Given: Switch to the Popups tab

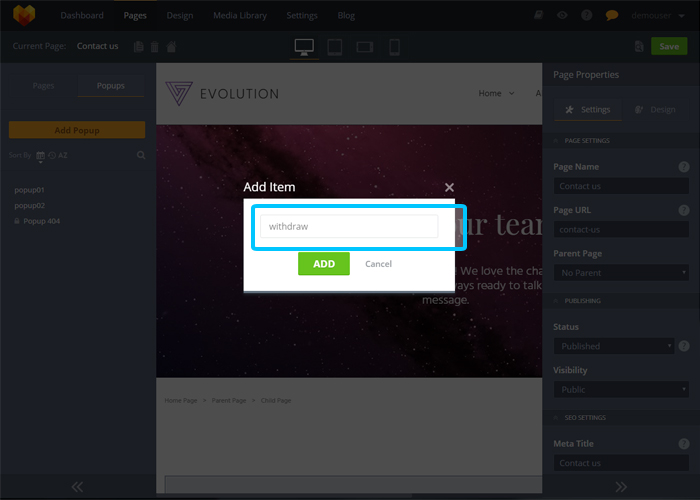Looking at the screenshot, I should [111, 86].
